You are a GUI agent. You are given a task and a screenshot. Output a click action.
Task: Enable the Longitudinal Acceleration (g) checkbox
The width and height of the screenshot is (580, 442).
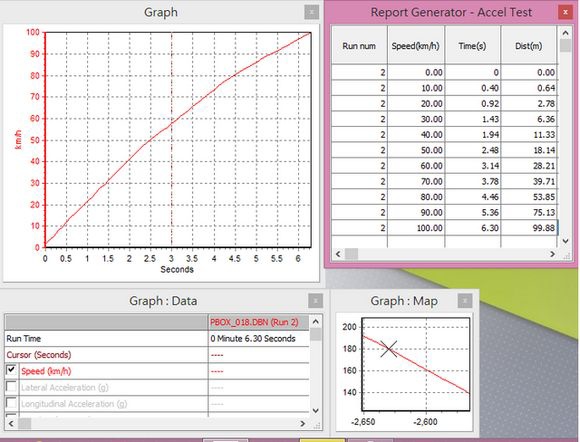point(11,403)
